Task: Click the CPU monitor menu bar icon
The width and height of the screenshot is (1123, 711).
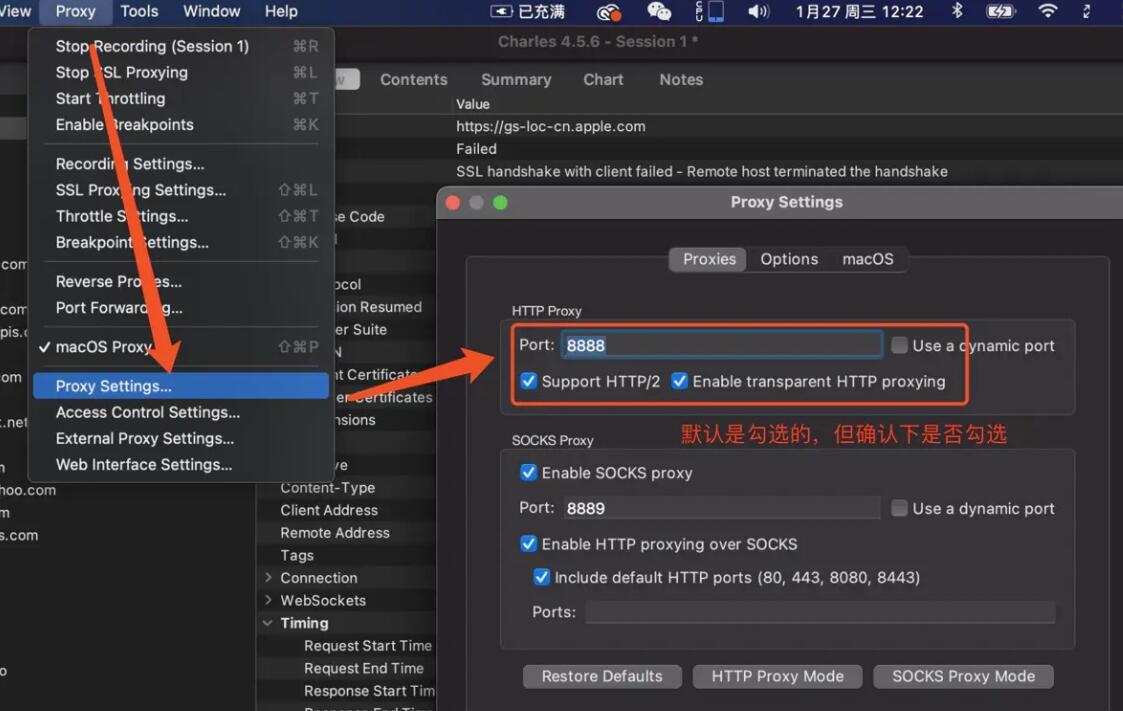Action: click(x=709, y=11)
